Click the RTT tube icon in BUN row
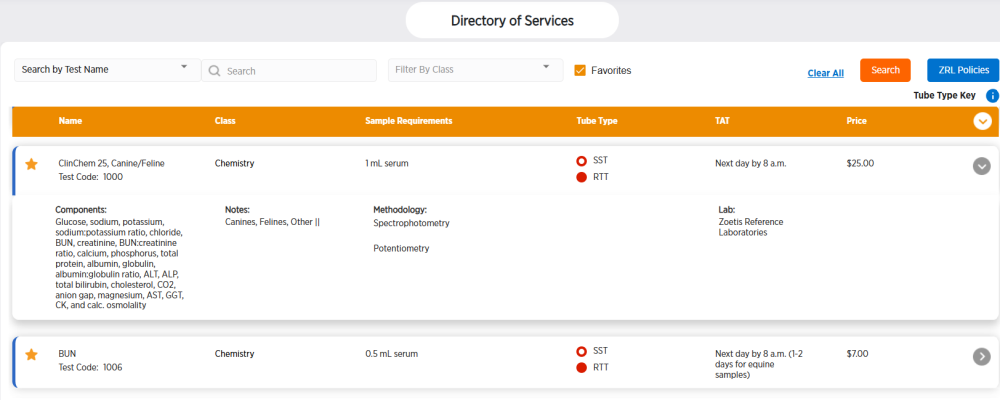Image resolution: width=1000 pixels, height=400 pixels. 581,367
